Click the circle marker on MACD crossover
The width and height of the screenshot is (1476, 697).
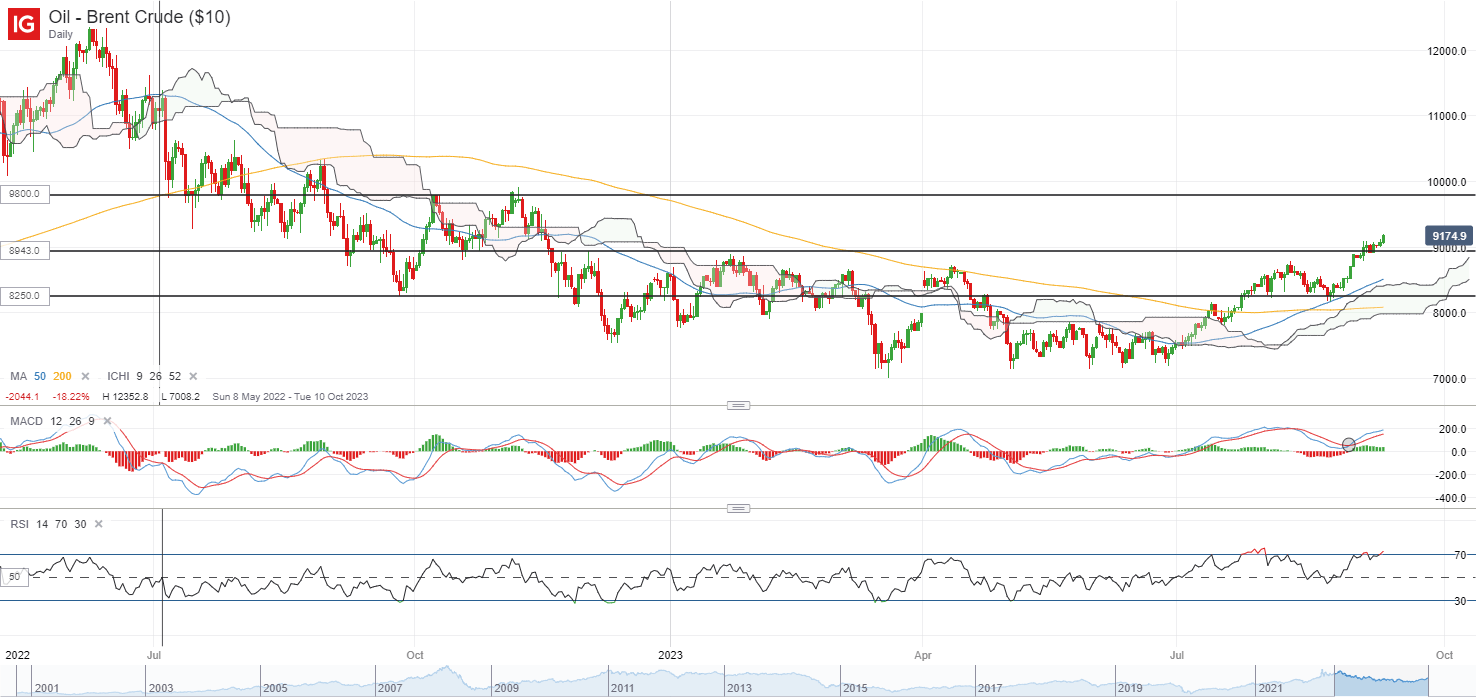[x=1348, y=444]
